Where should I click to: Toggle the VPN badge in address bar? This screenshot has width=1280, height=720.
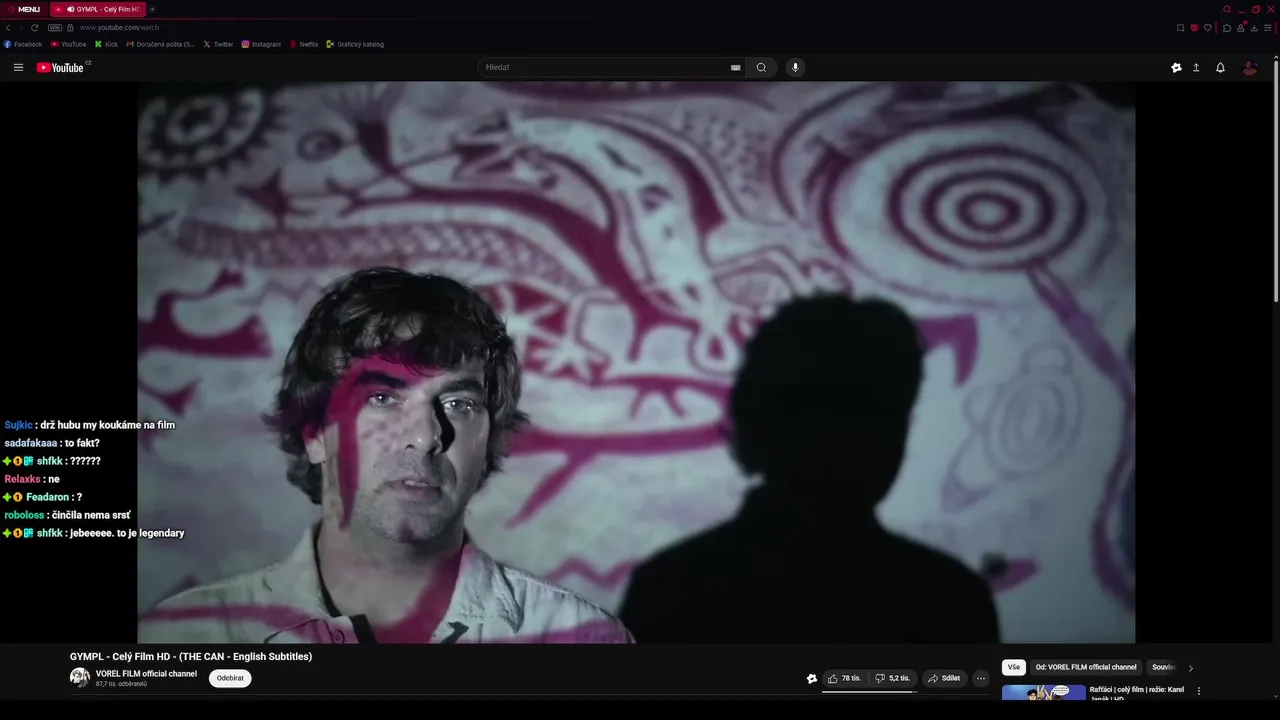pyautogui.click(x=54, y=28)
